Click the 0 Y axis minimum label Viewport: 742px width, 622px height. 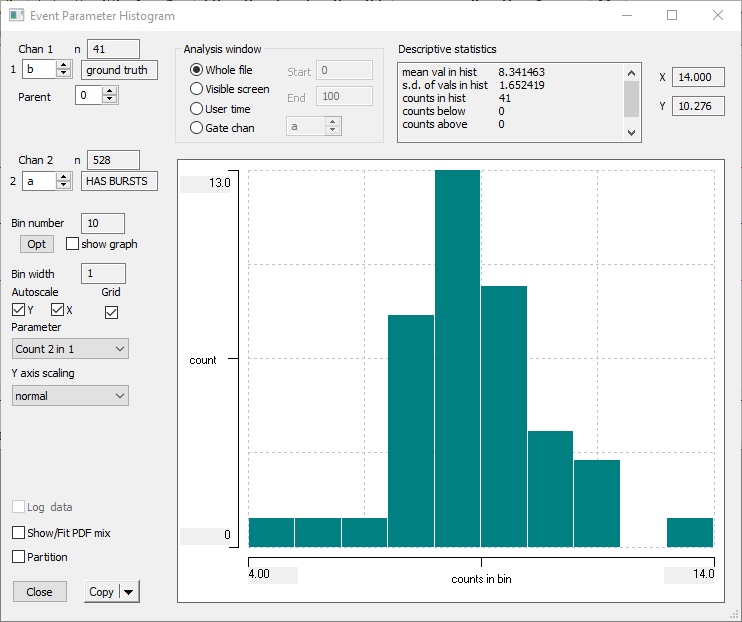coord(227,535)
